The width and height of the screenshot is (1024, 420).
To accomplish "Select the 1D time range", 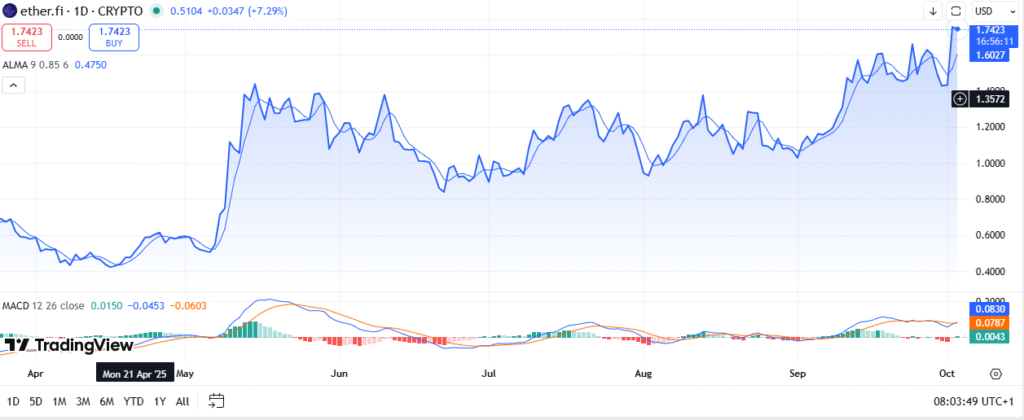I will [x=13, y=402].
